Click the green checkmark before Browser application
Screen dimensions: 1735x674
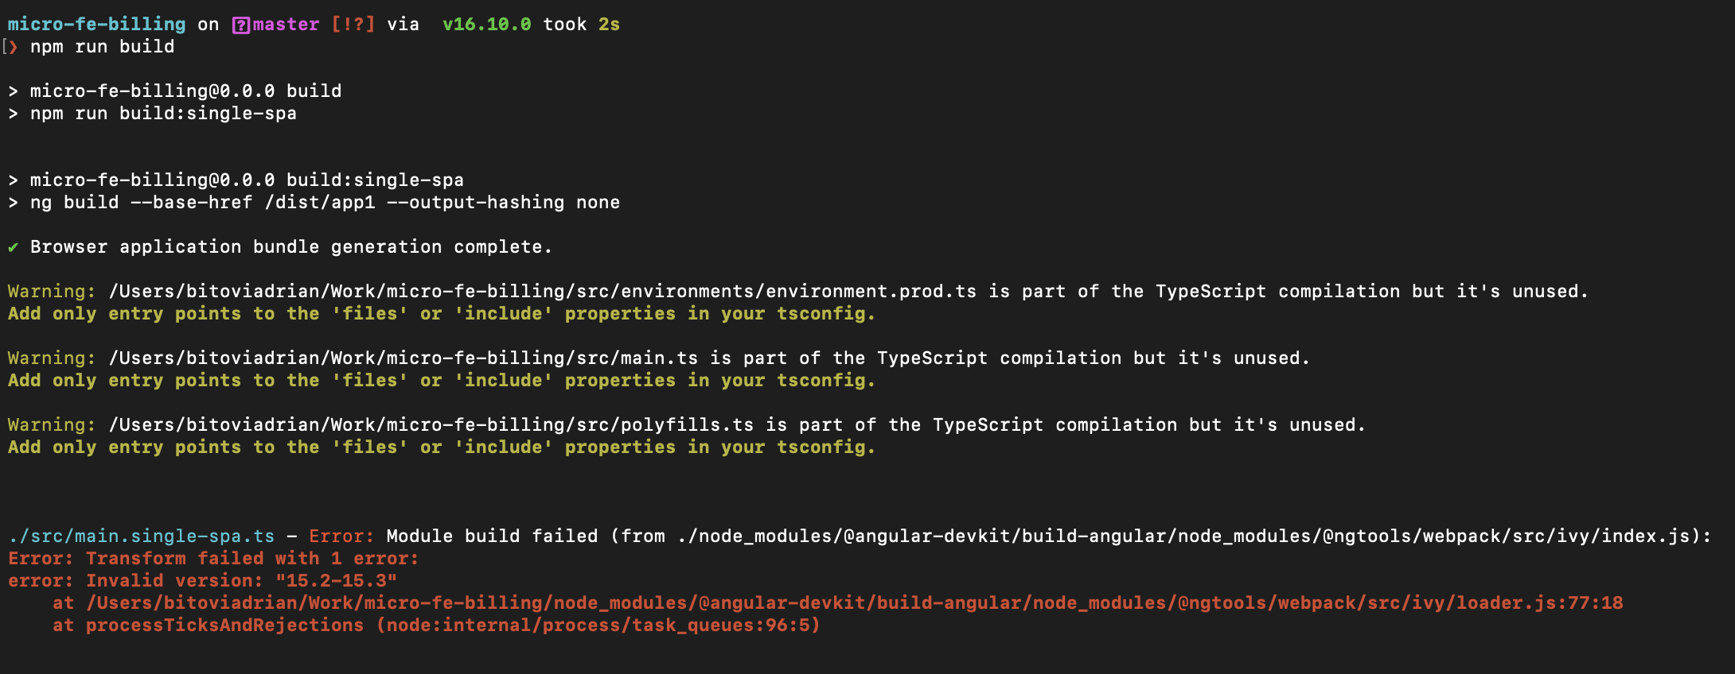pyautogui.click(x=13, y=247)
